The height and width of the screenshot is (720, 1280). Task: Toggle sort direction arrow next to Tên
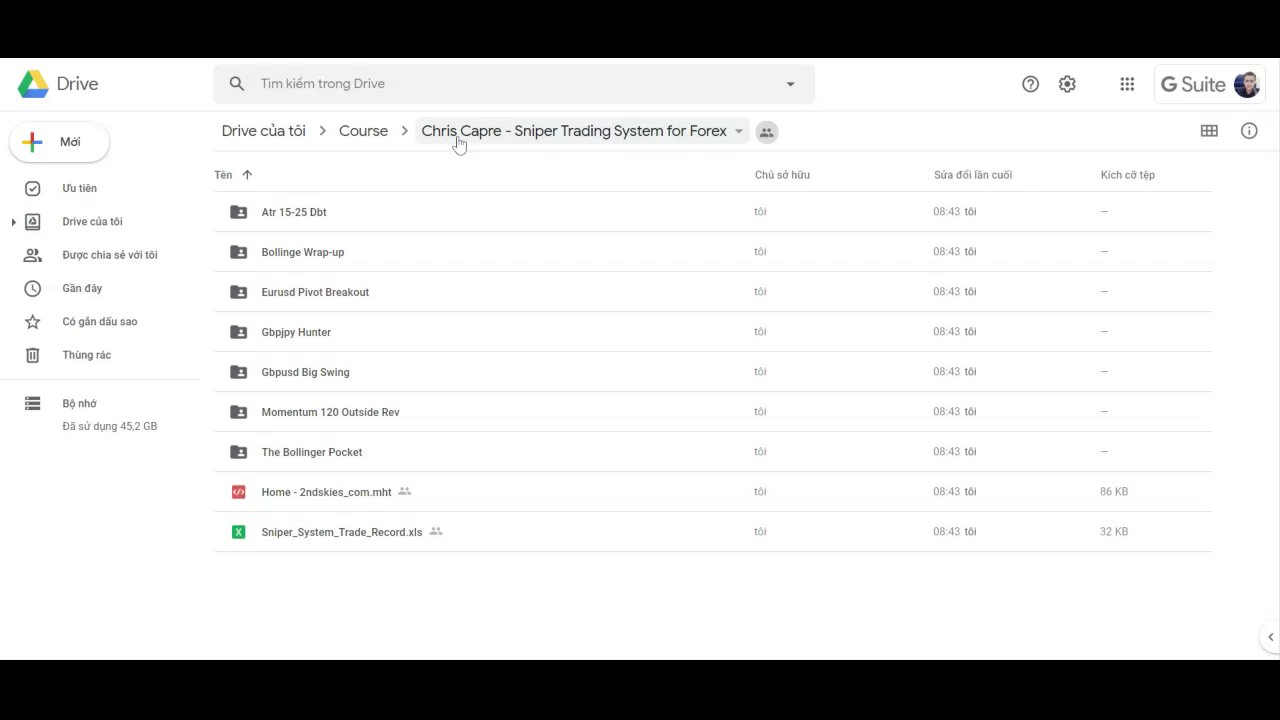(x=247, y=175)
